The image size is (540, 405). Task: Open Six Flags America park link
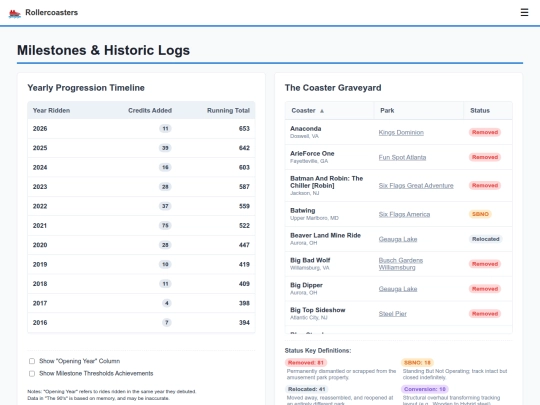point(404,214)
